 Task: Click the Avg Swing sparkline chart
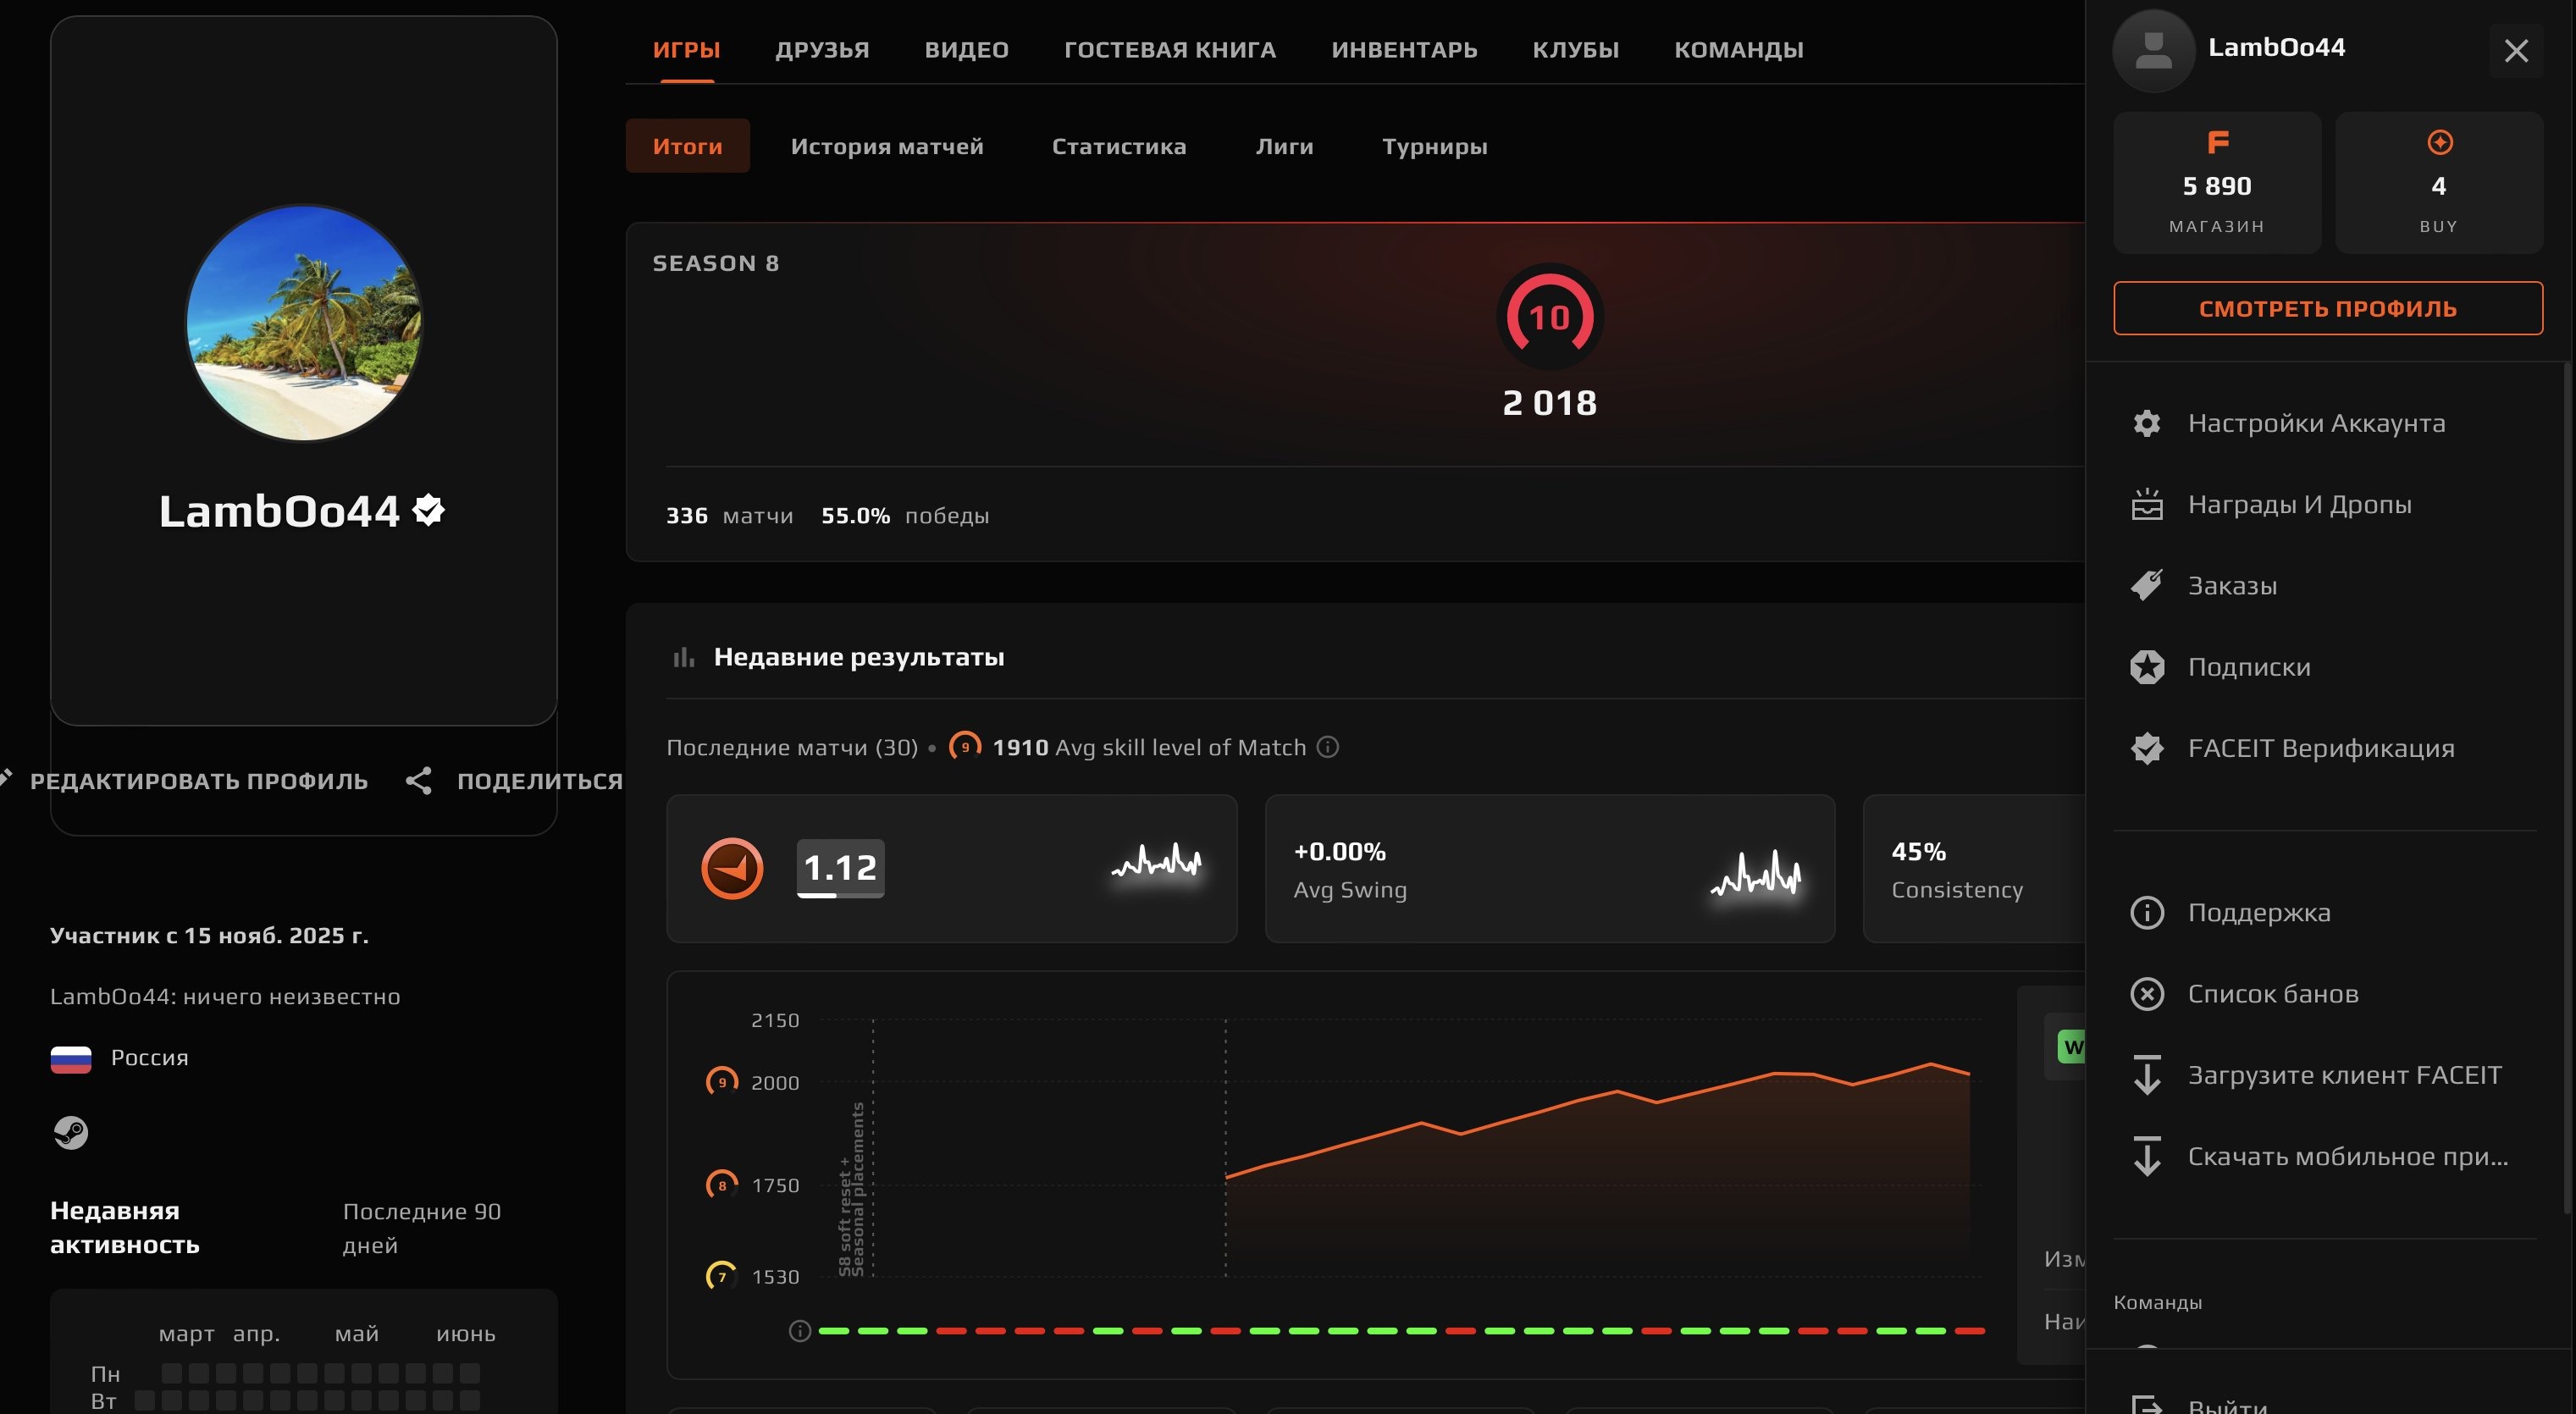click(x=1756, y=873)
